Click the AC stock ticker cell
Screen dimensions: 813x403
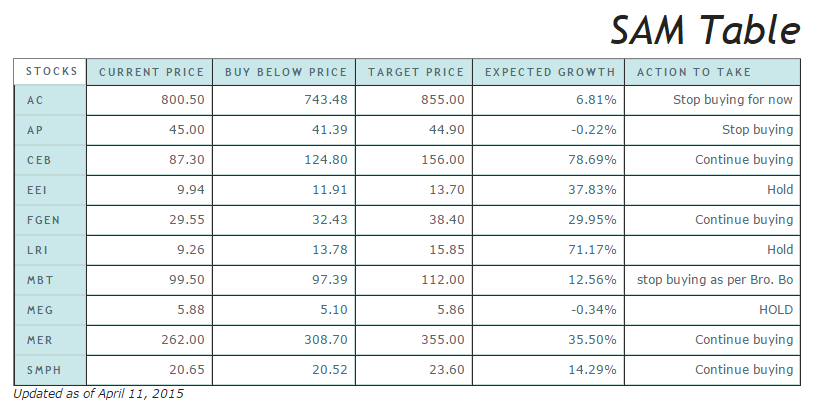click(x=51, y=100)
